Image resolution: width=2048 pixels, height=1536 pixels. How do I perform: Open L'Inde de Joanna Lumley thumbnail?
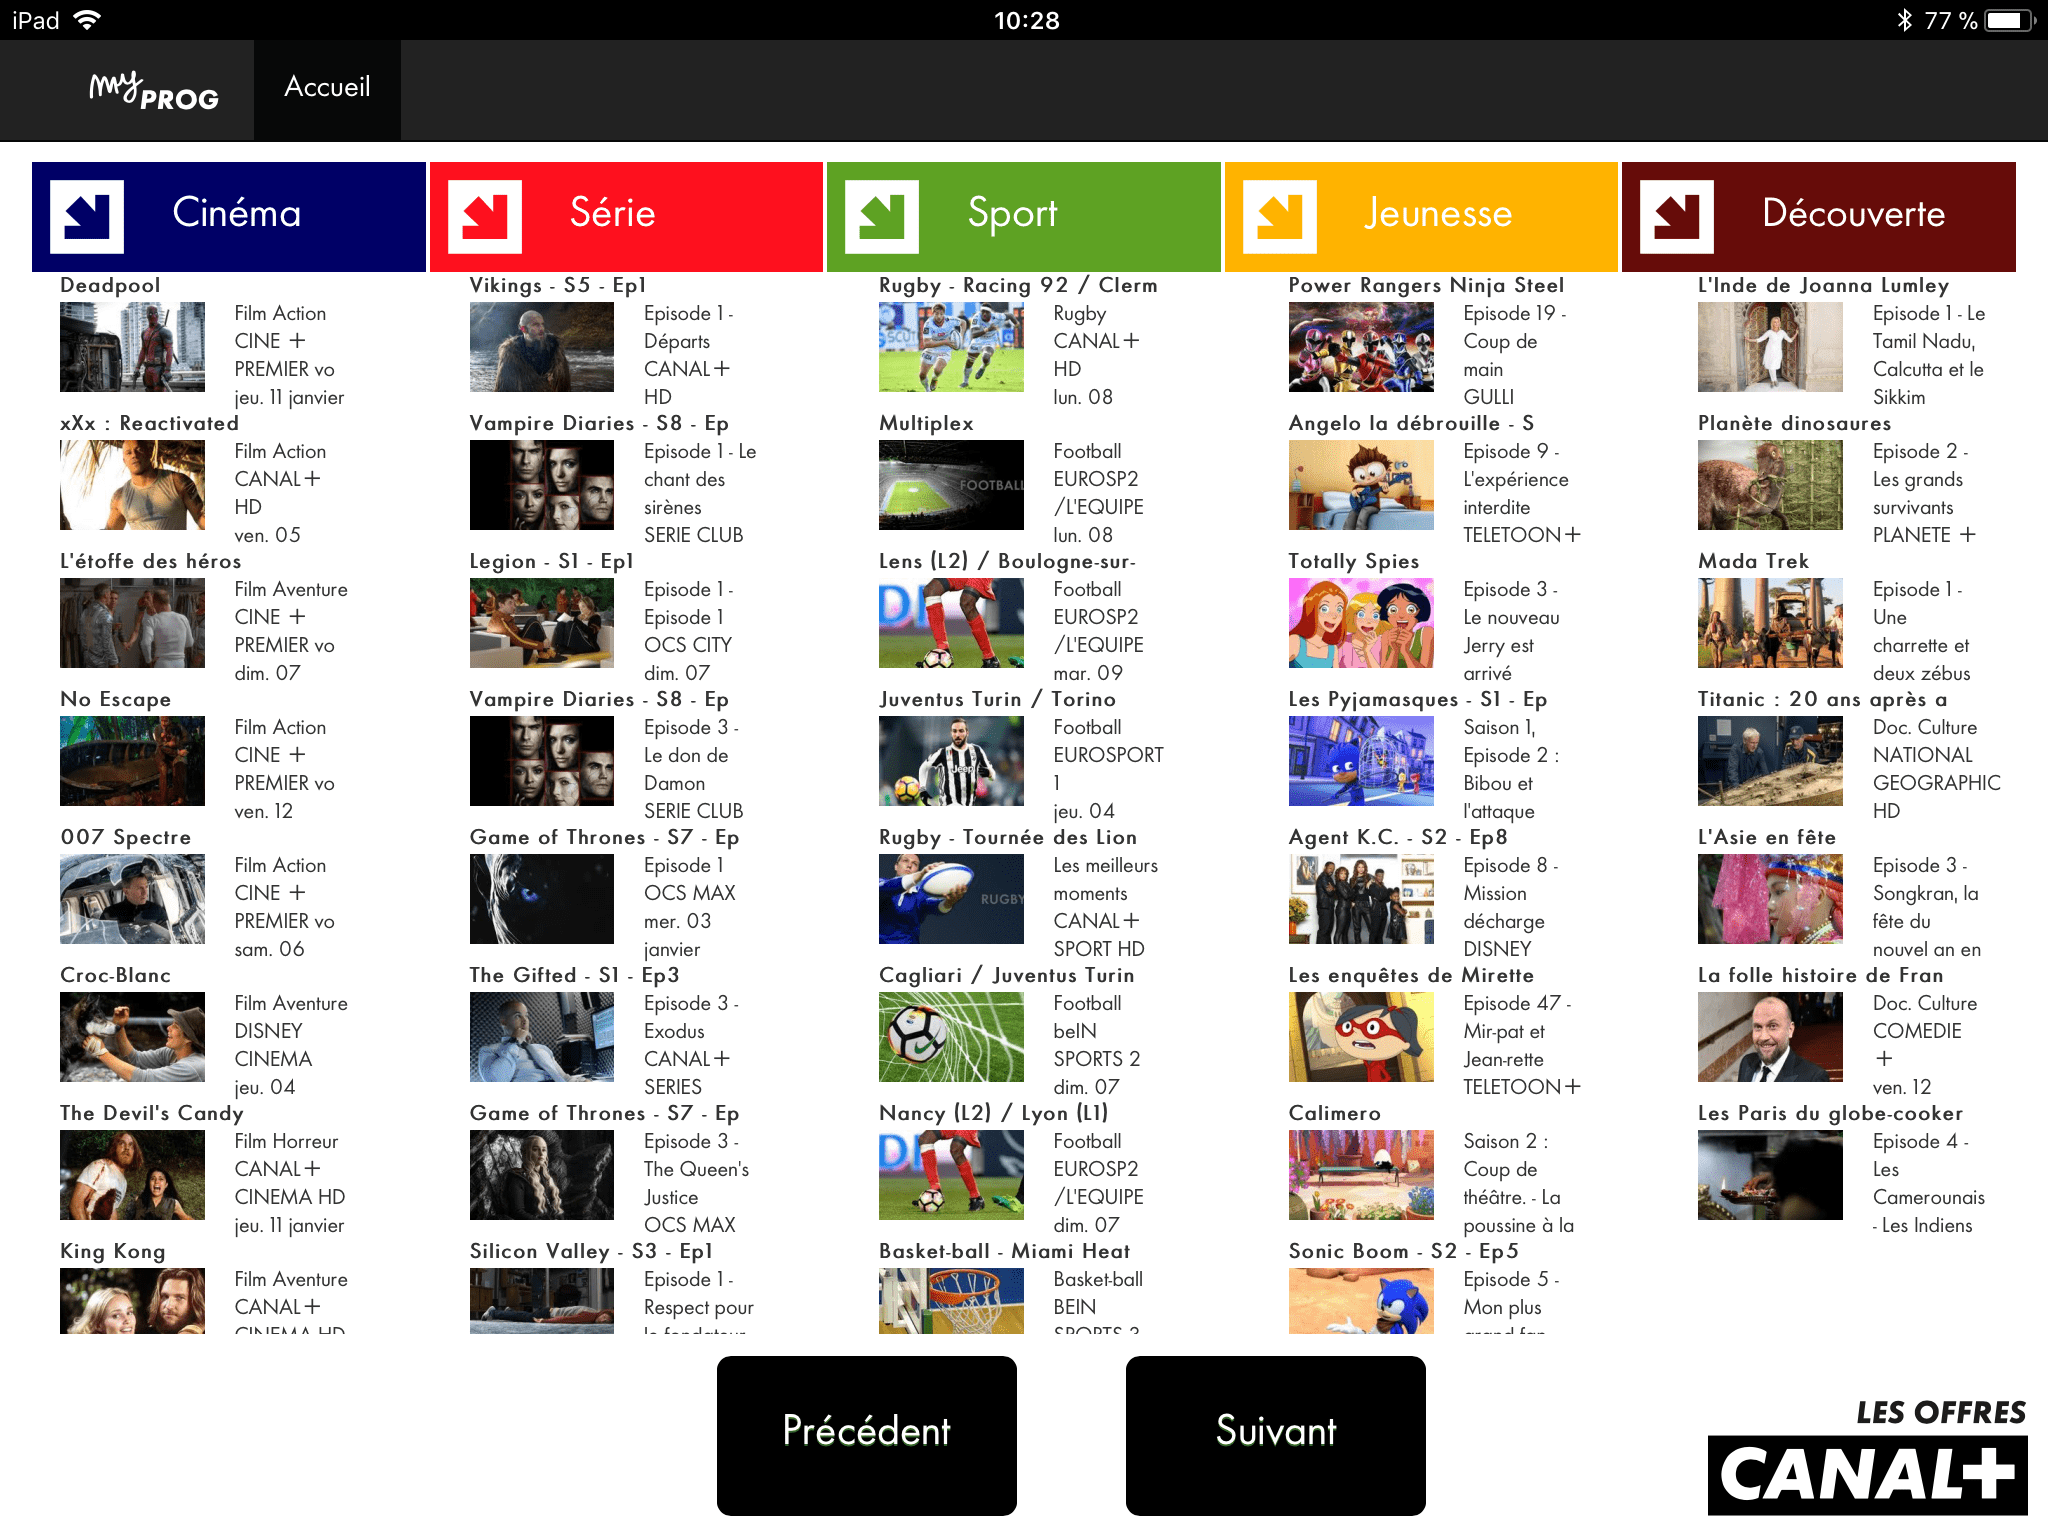coord(1770,347)
